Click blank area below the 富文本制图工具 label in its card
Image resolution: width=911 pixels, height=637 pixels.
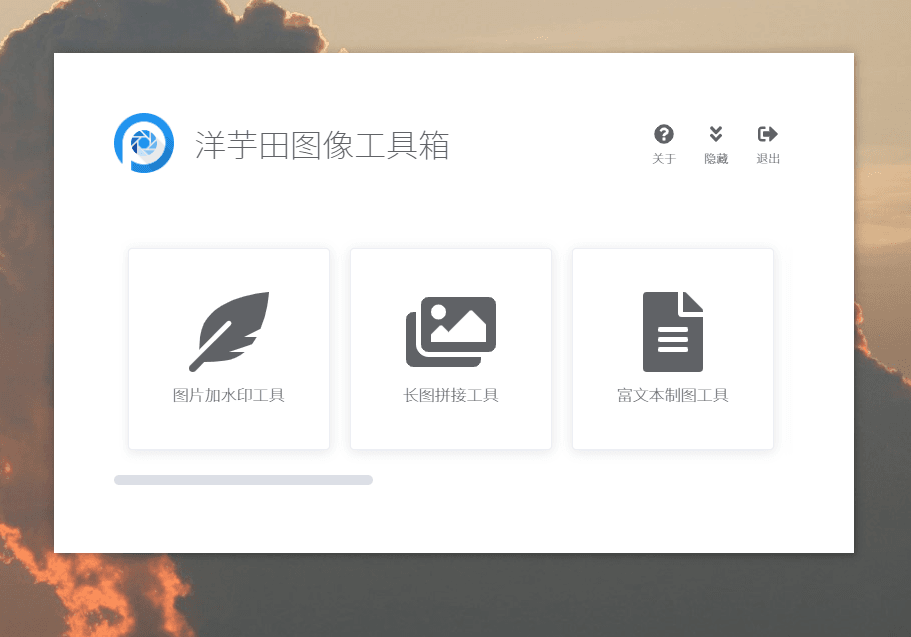click(x=673, y=427)
